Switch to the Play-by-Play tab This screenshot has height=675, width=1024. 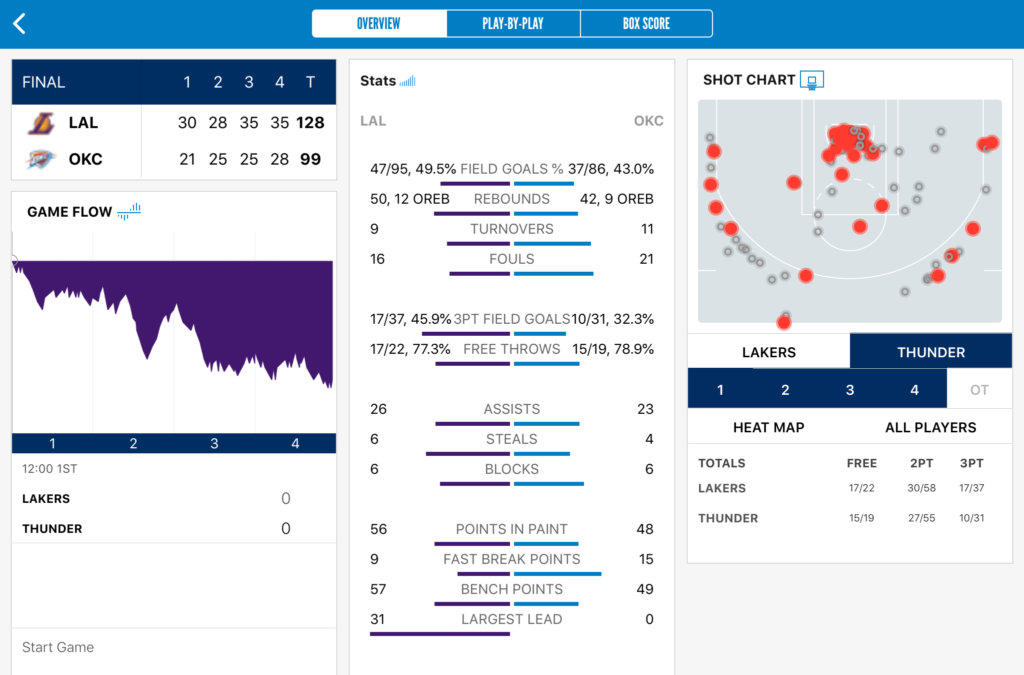click(513, 24)
